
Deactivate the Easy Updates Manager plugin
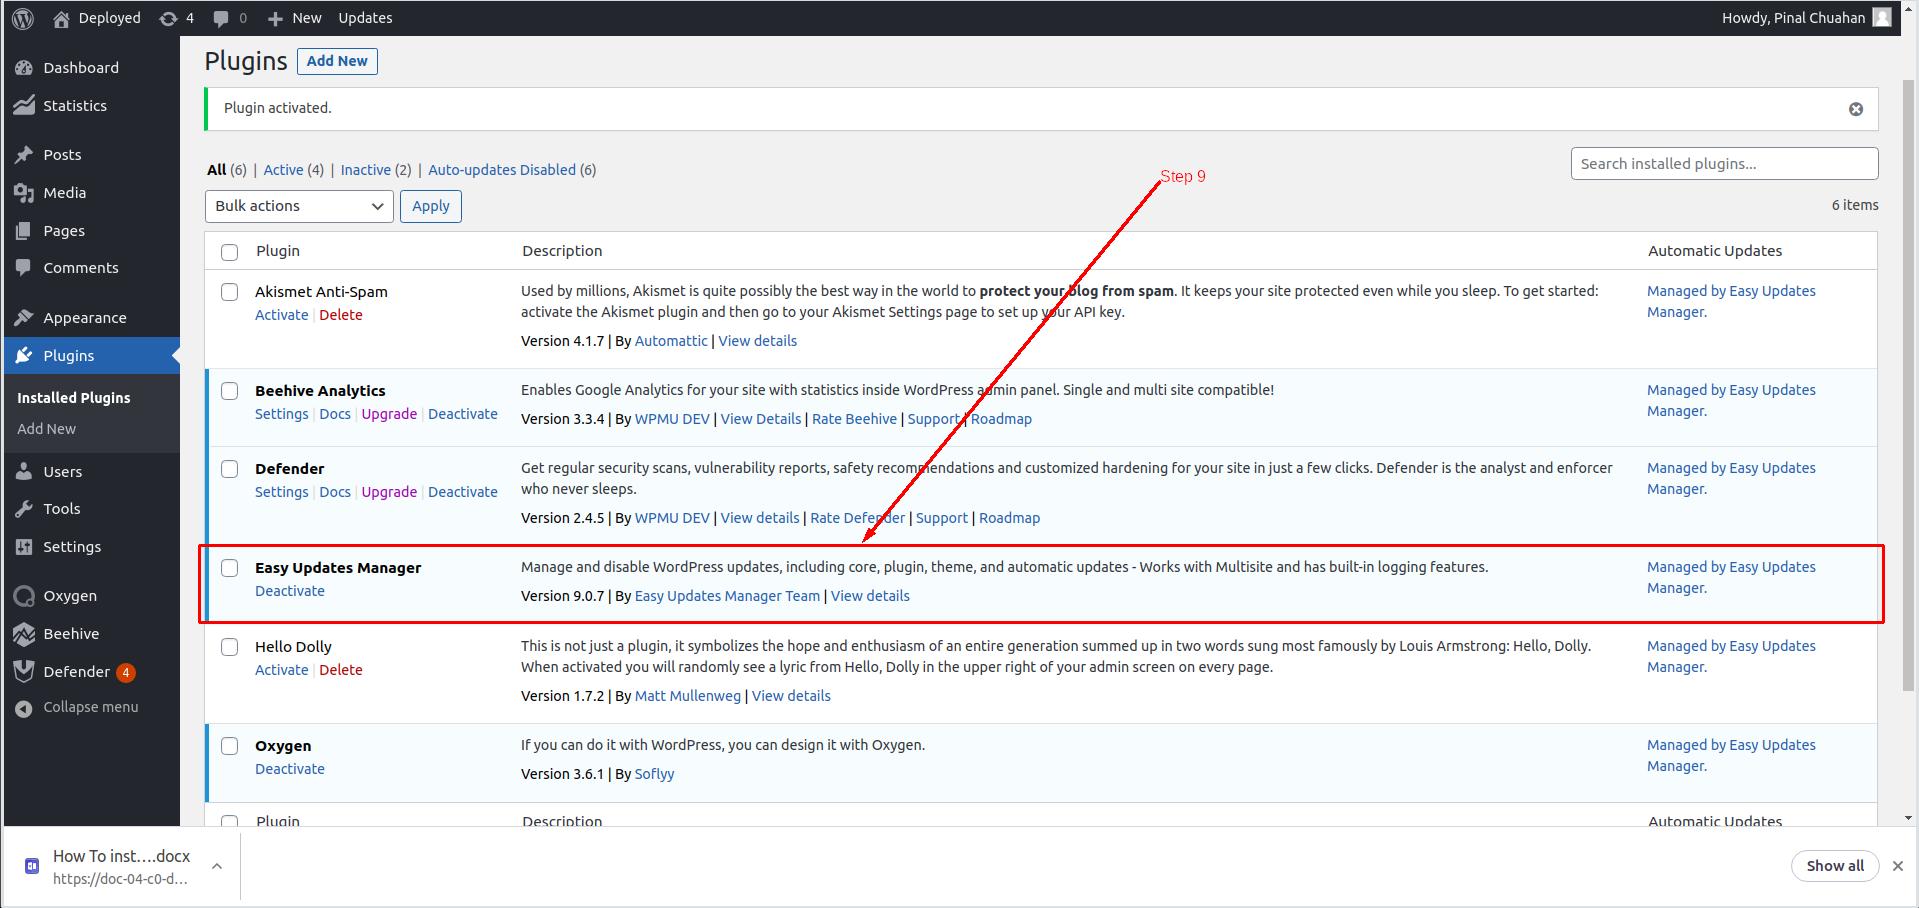[290, 591]
